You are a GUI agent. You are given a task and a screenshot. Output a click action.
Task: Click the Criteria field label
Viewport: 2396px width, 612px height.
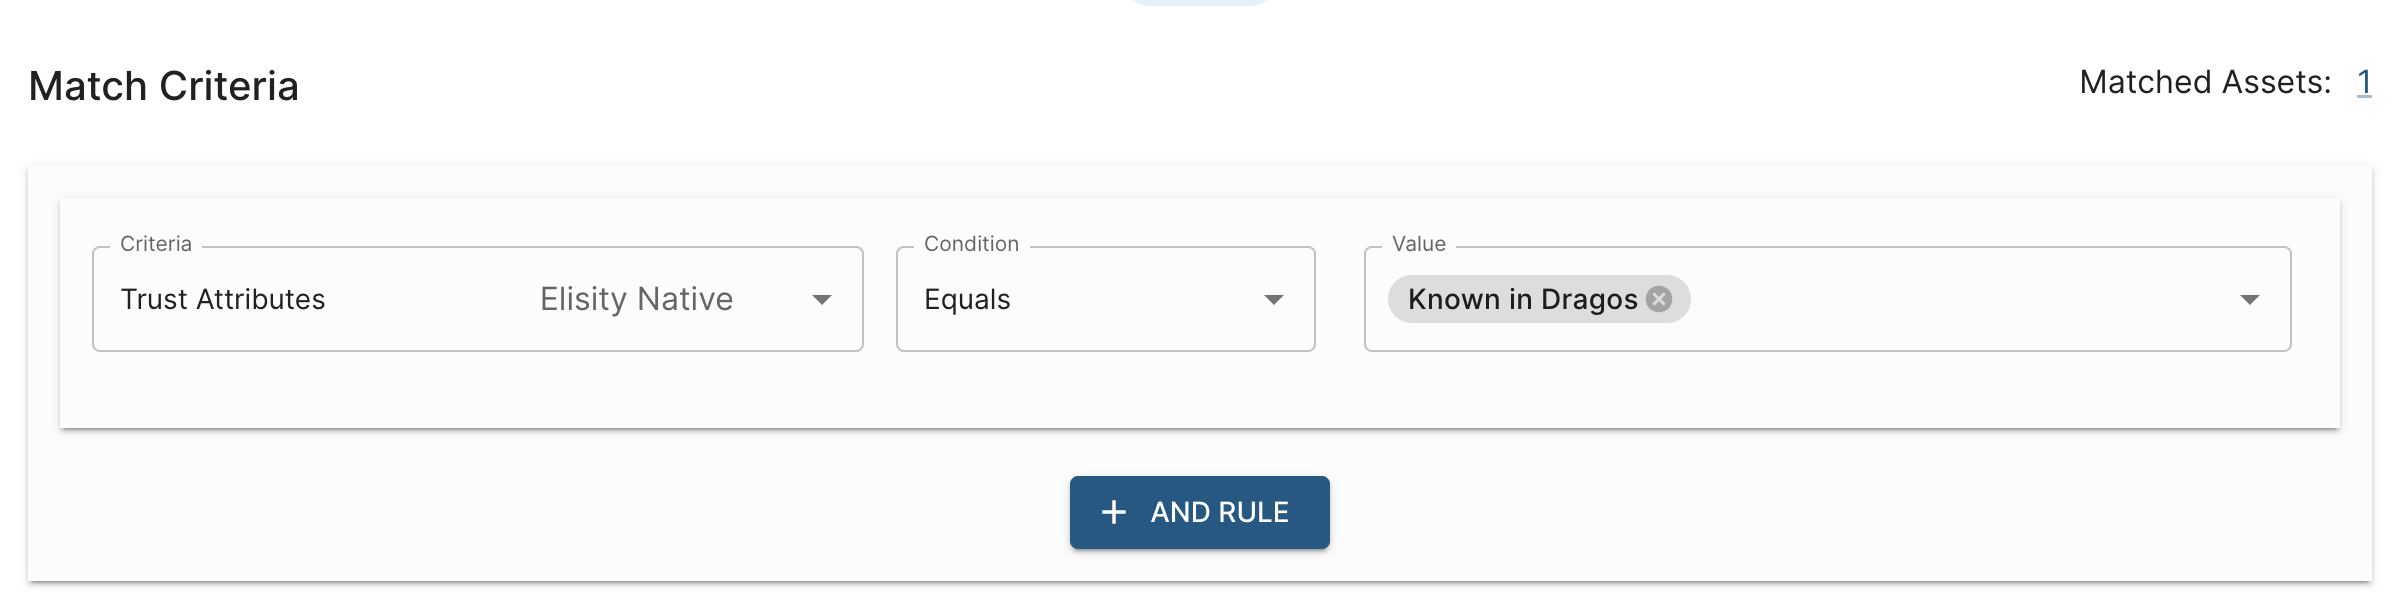coord(156,244)
